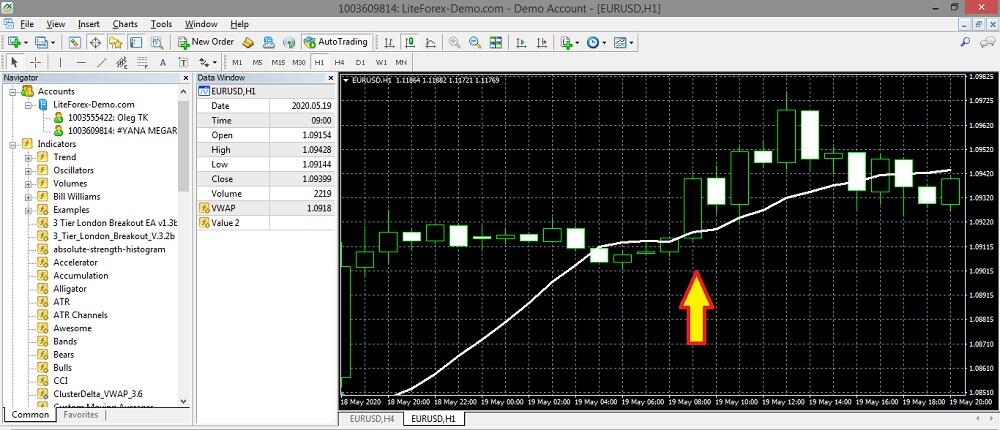
Task: Open the View menu
Action: [56, 24]
